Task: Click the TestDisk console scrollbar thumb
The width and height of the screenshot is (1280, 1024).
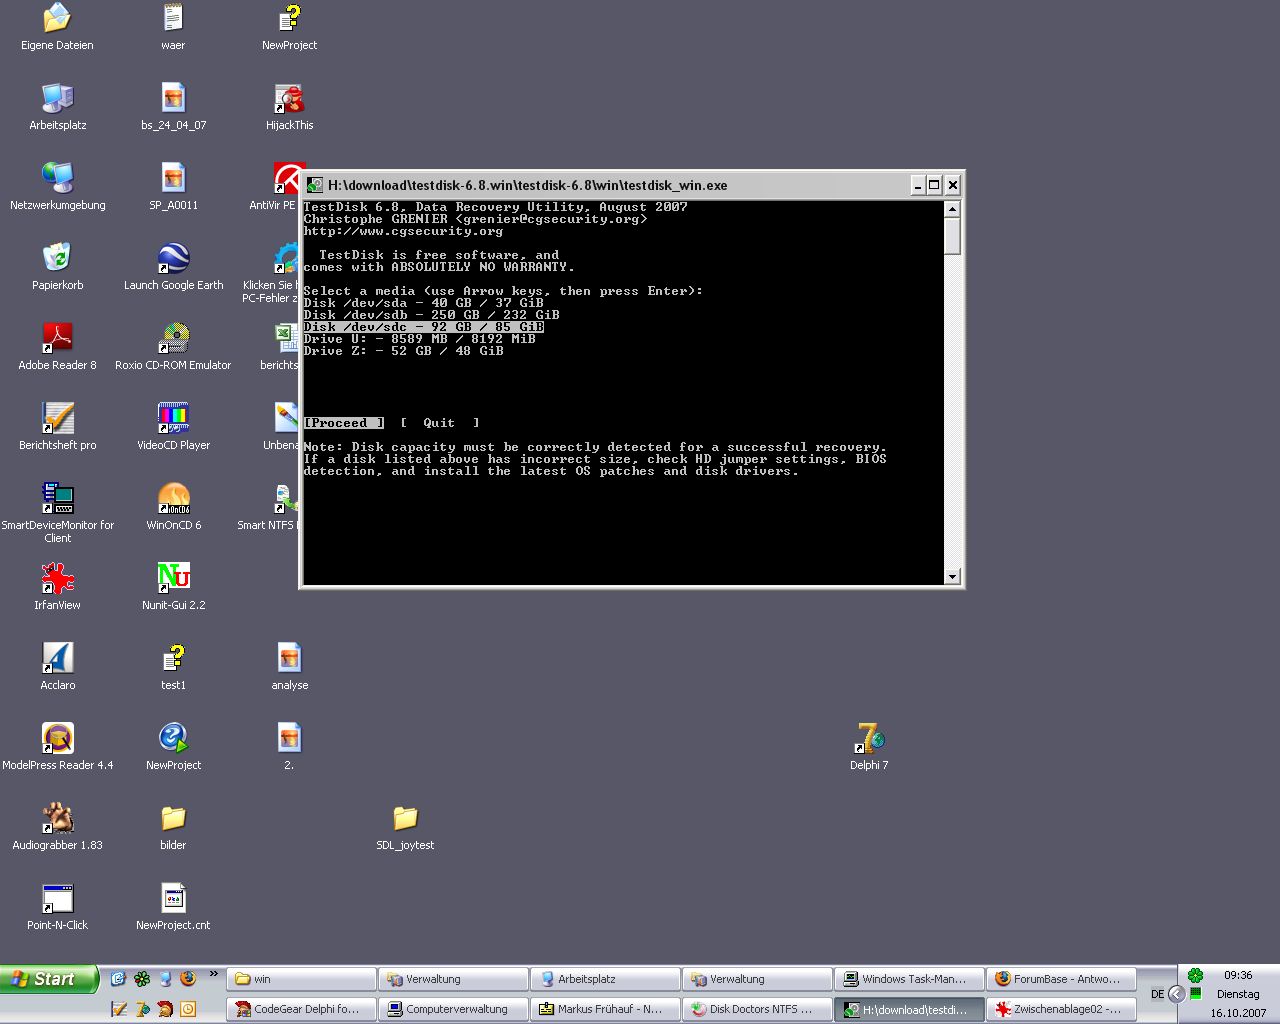Action: pos(952,236)
